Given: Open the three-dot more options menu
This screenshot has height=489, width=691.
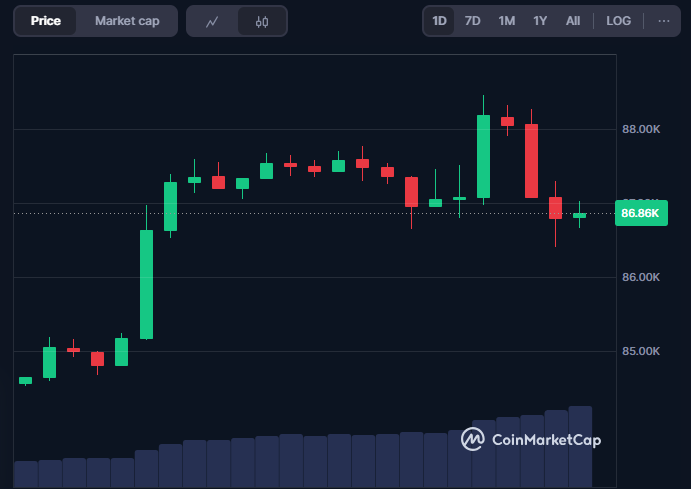Looking at the screenshot, I should pyautogui.click(x=663, y=21).
